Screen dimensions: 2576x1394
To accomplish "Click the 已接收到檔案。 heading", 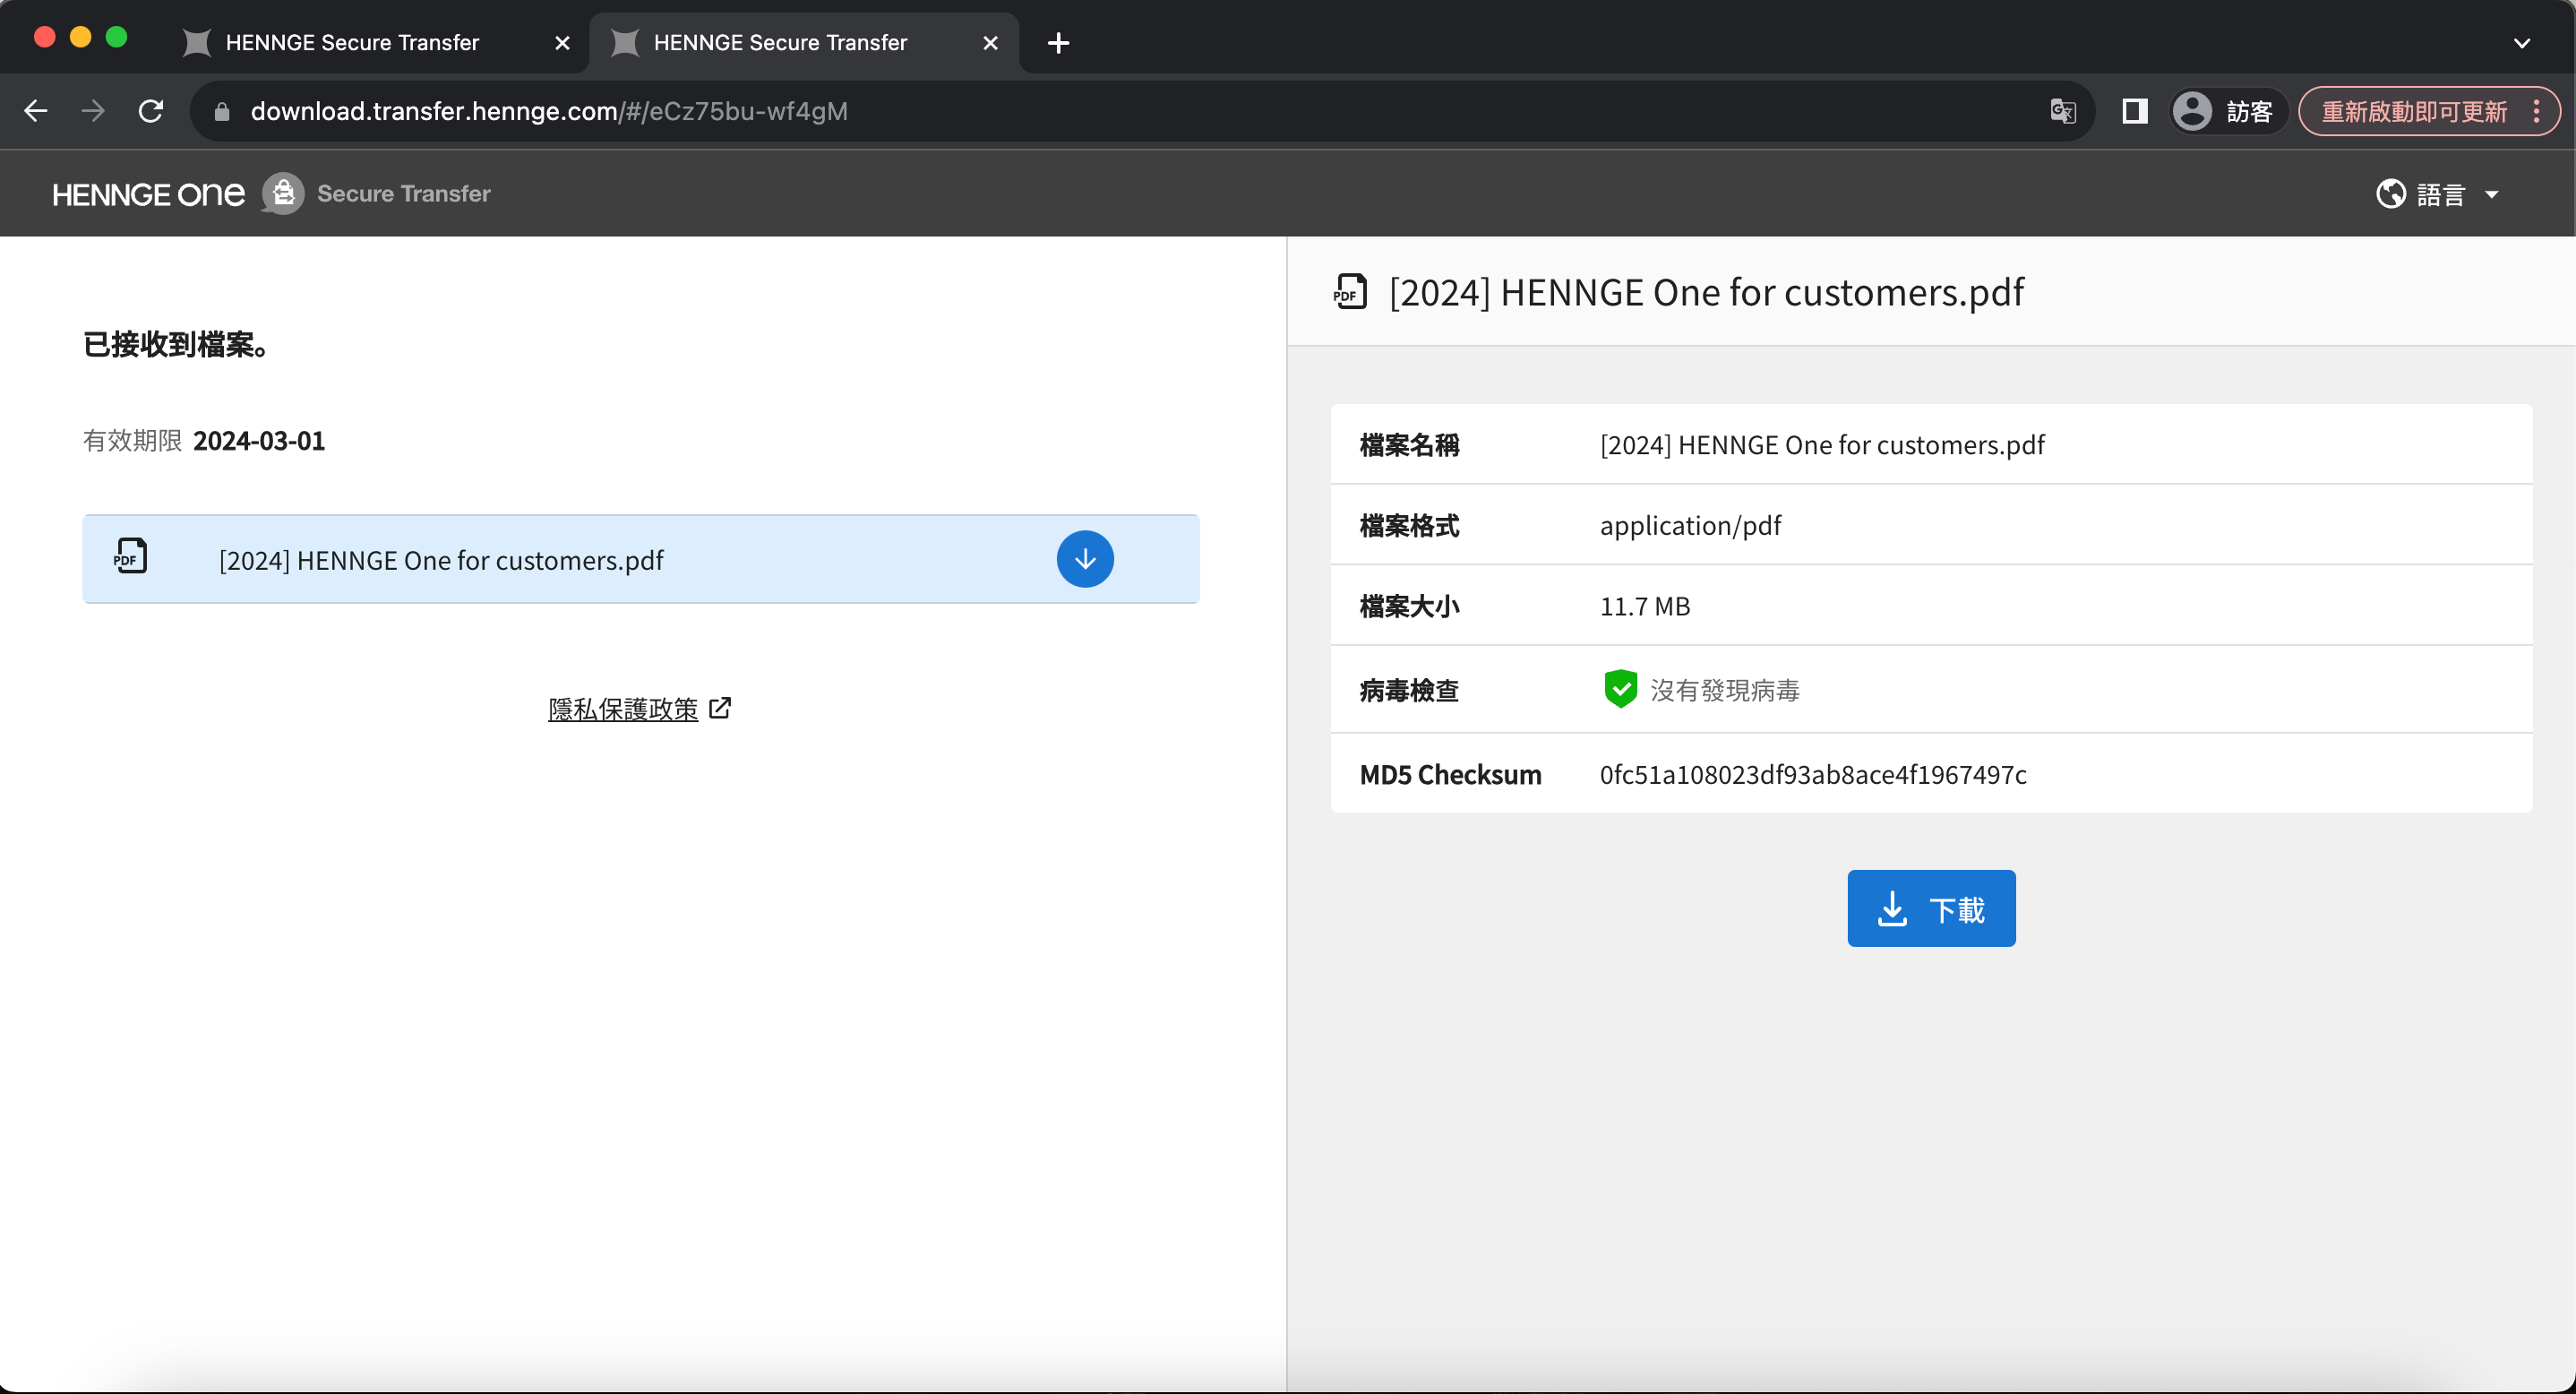I will coord(176,344).
